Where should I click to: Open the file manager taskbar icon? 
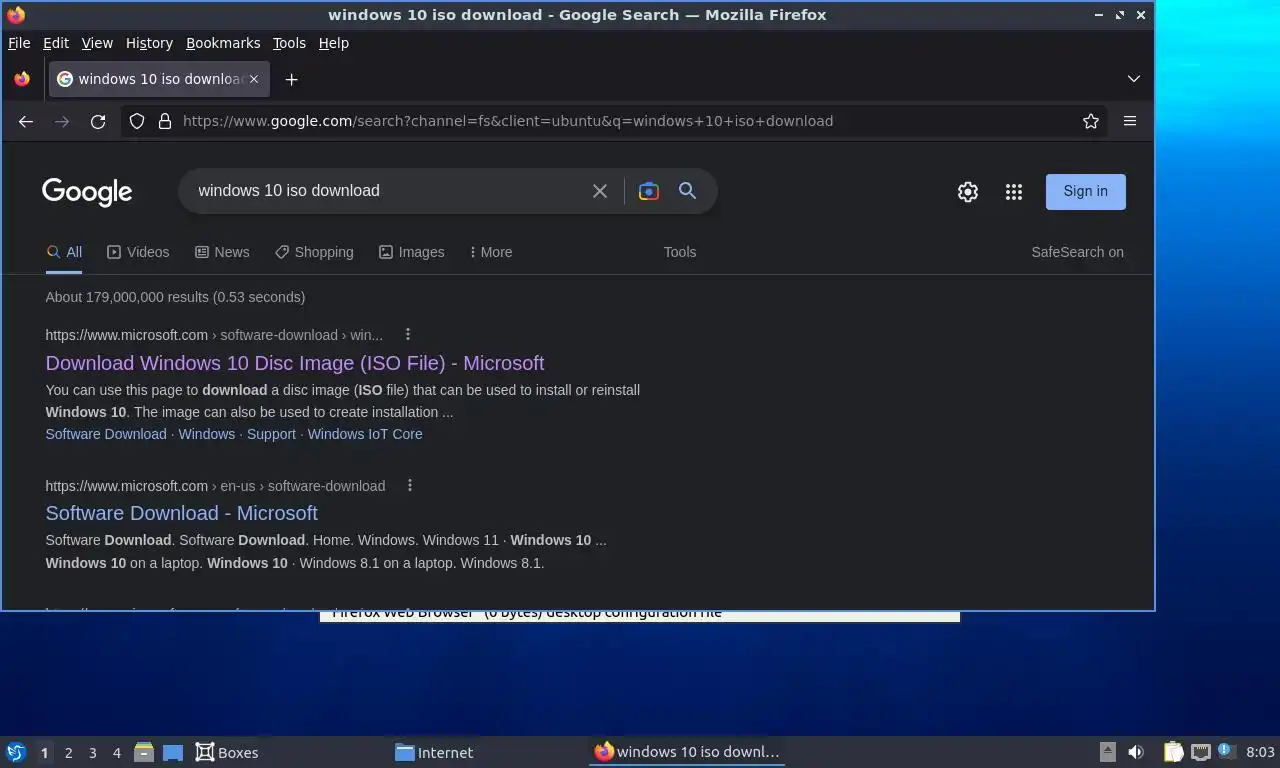click(144, 752)
